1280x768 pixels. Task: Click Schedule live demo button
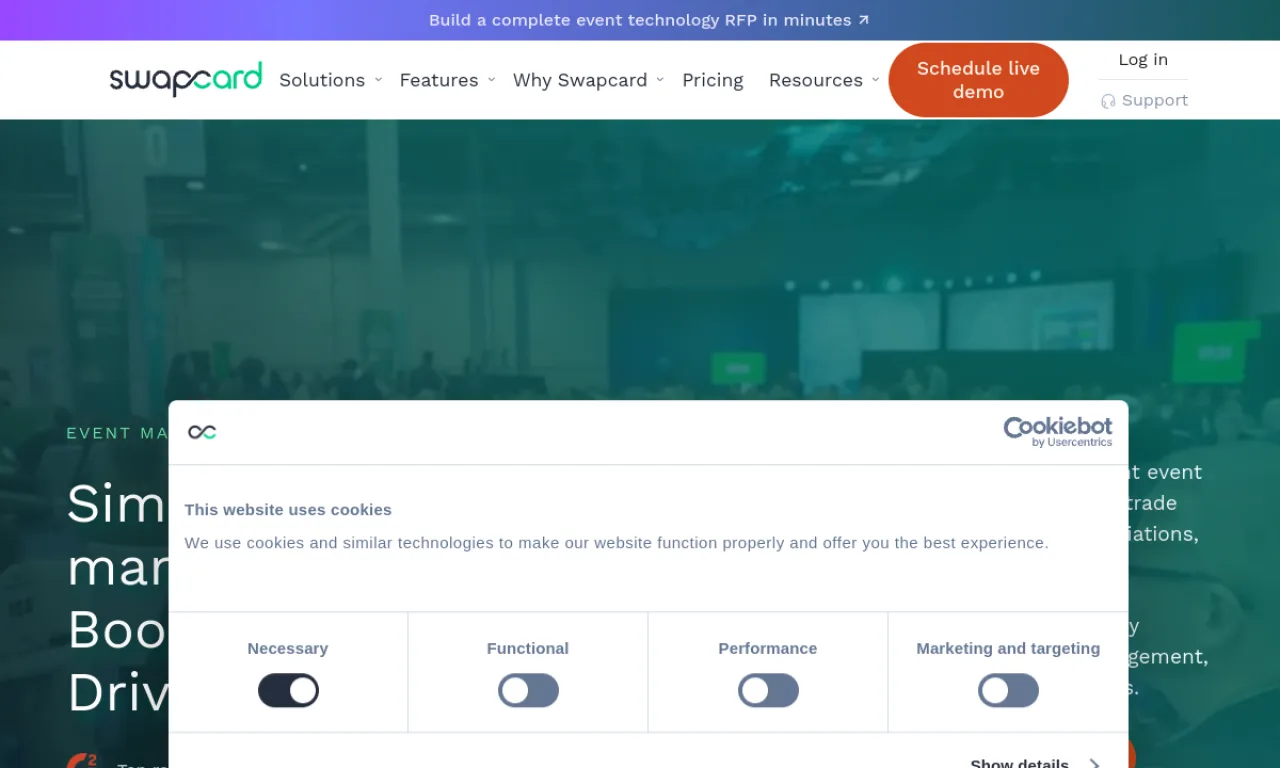pos(978,80)
